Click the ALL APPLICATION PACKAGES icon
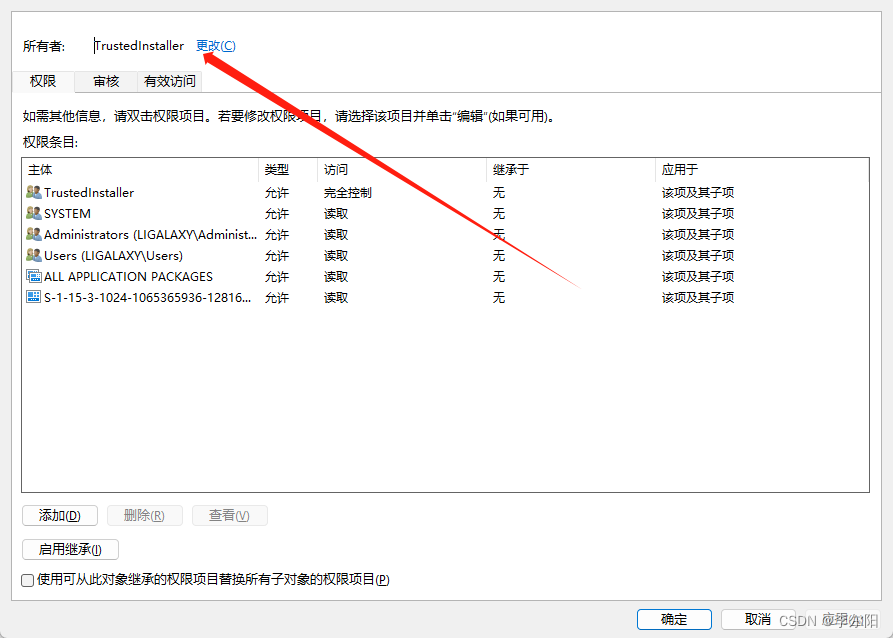The image size is (893, 638). (34, 276)
